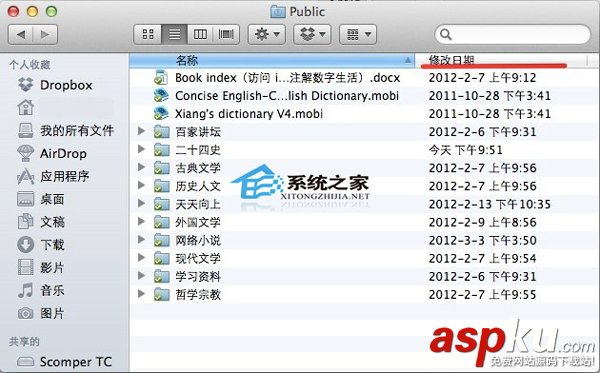Viewport: 600px width, 373px height.
Task: Expand the 古典文学 folder
Action: pos(141,167)
